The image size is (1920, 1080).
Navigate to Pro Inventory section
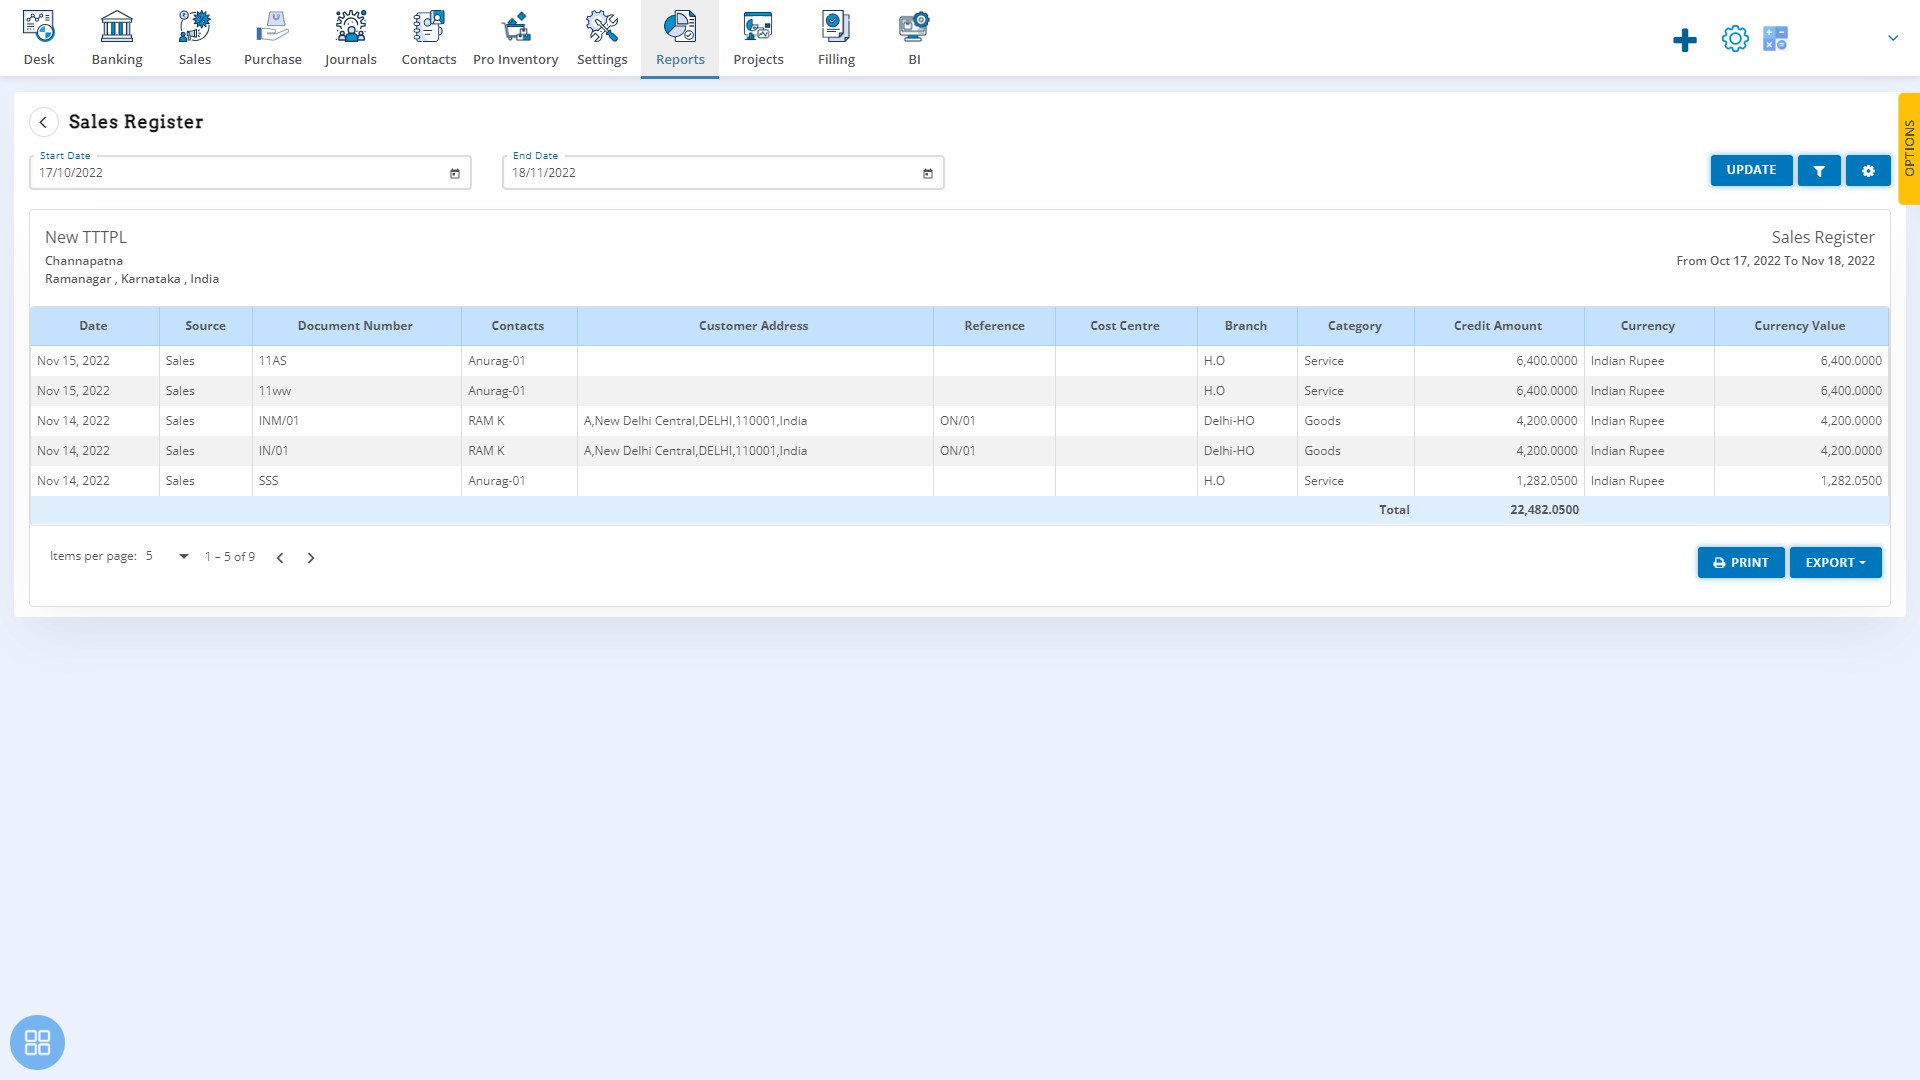point(516,37)
